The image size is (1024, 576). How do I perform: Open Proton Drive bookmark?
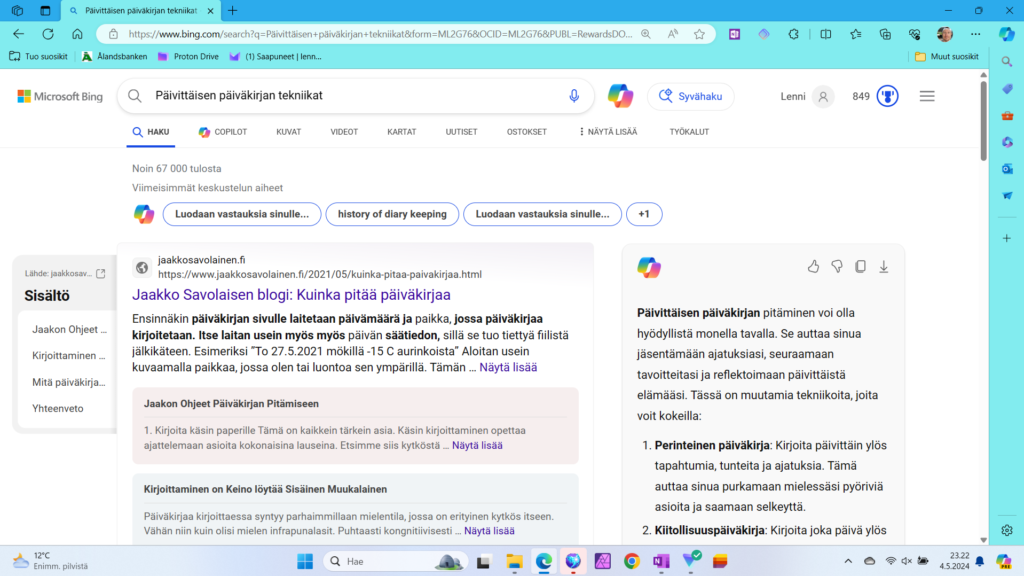pos(189,57)
